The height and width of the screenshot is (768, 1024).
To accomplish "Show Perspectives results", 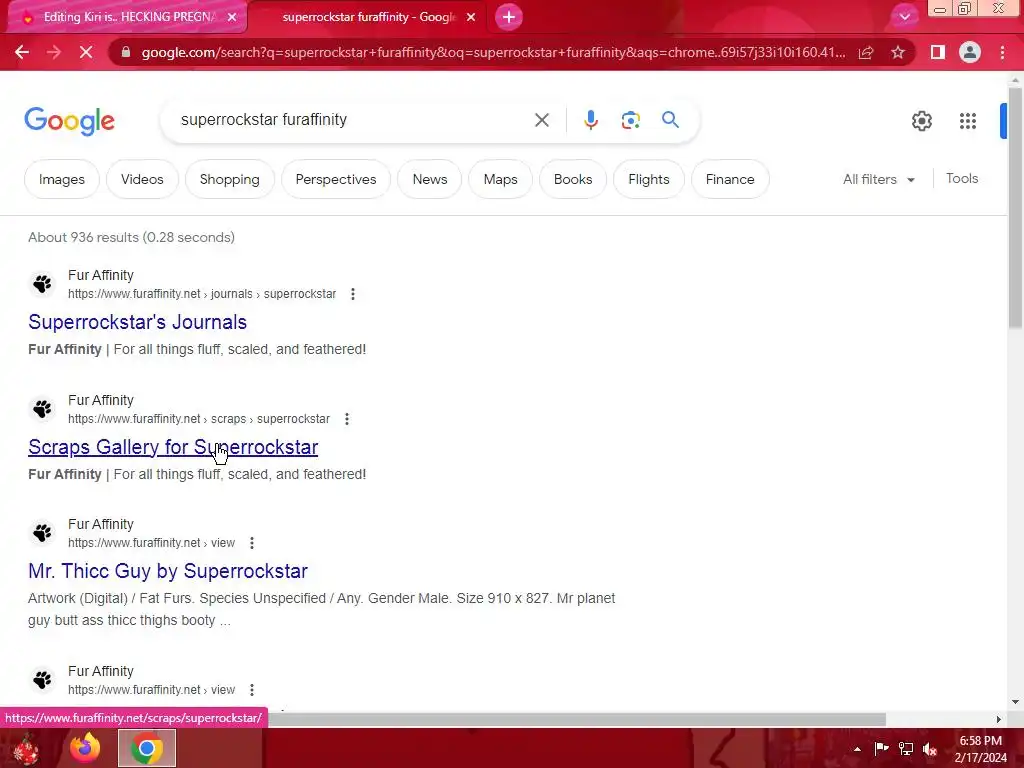I will pos(336,180).
